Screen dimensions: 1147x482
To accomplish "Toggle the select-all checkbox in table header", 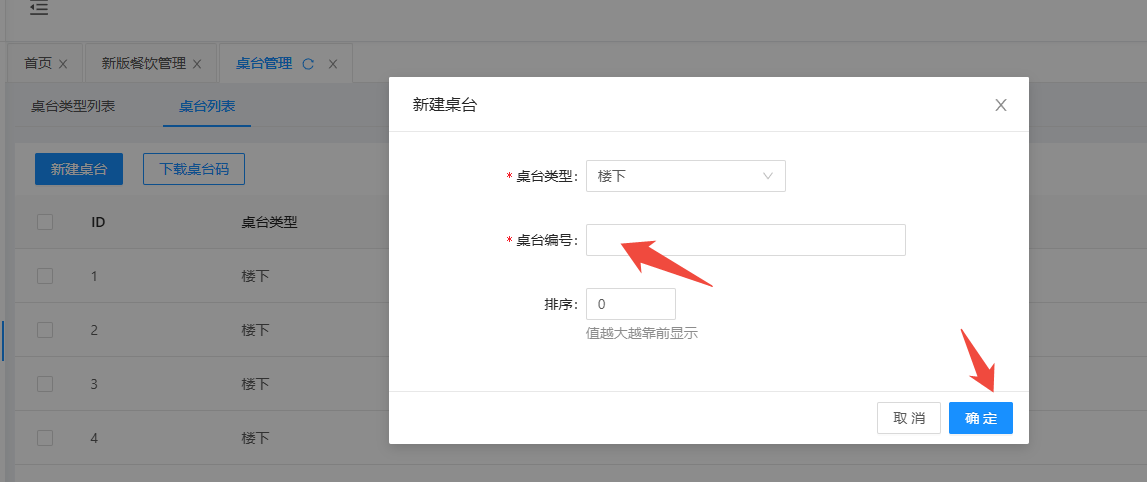I will click(45, 222).
